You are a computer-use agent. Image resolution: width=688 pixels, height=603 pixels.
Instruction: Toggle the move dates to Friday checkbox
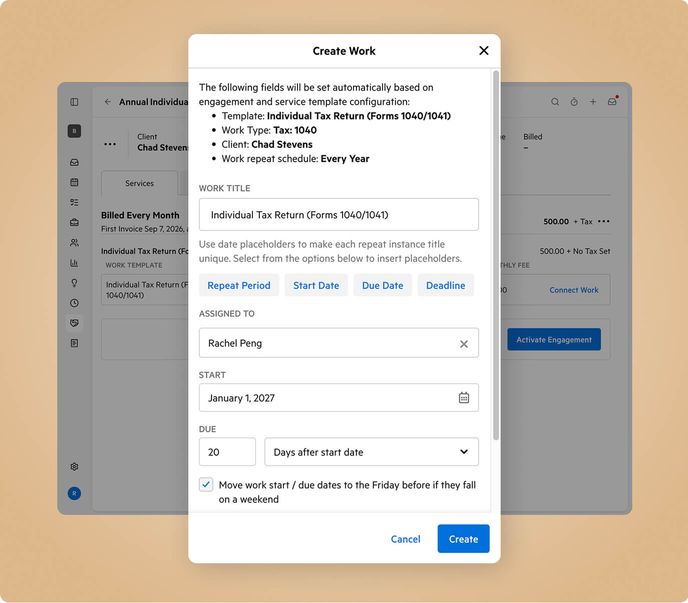coord(206,485)
